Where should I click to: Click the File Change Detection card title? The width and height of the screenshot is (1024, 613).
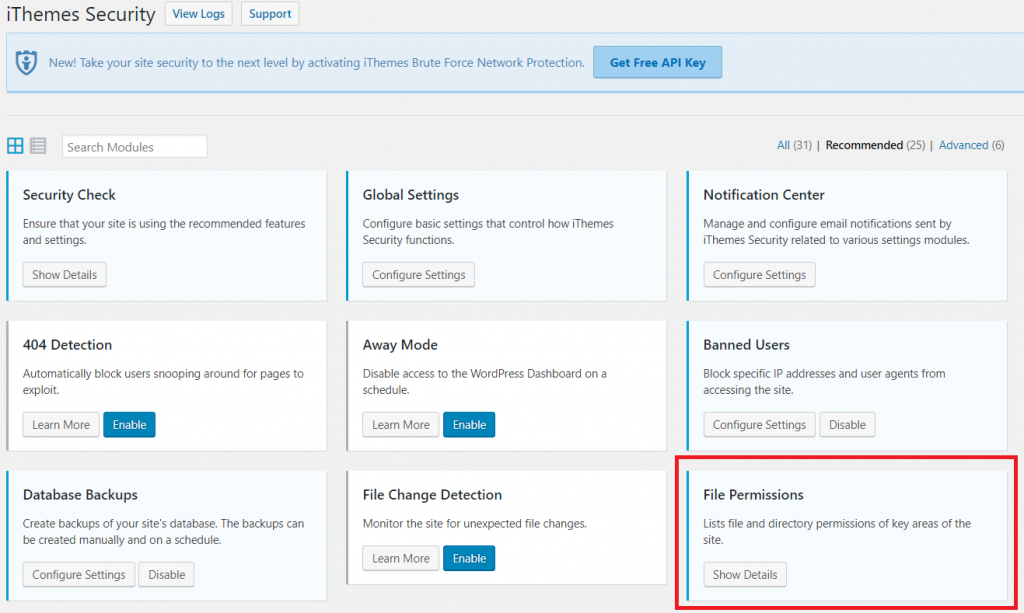432,495
